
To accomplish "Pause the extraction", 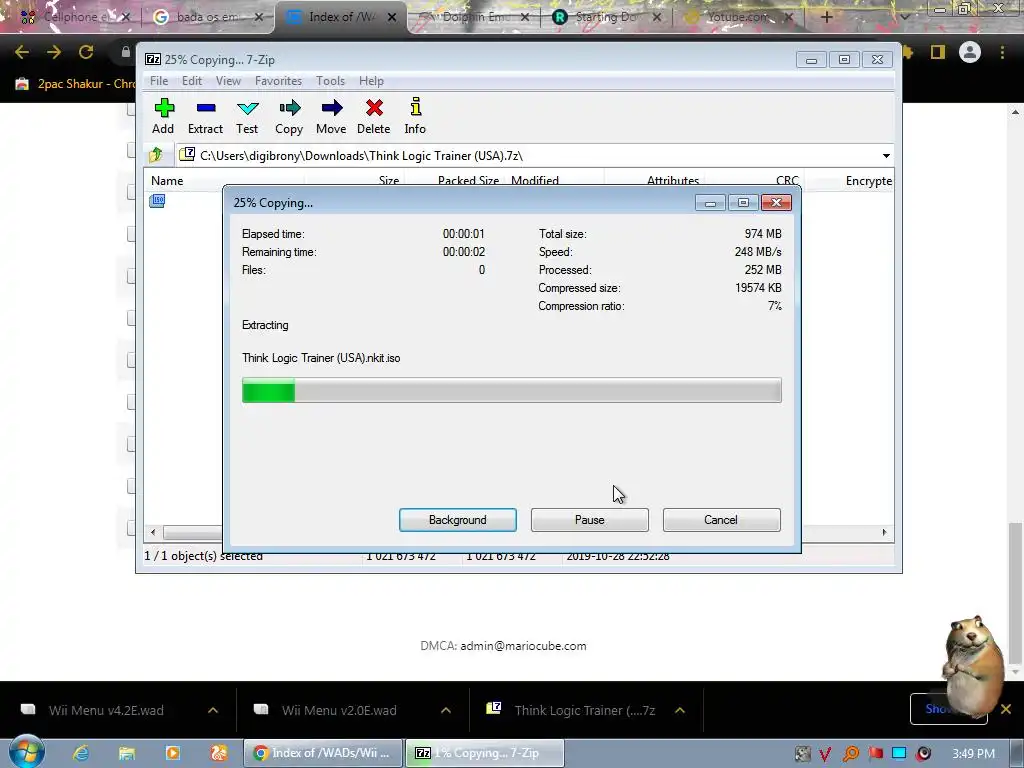I will point(590,520).
